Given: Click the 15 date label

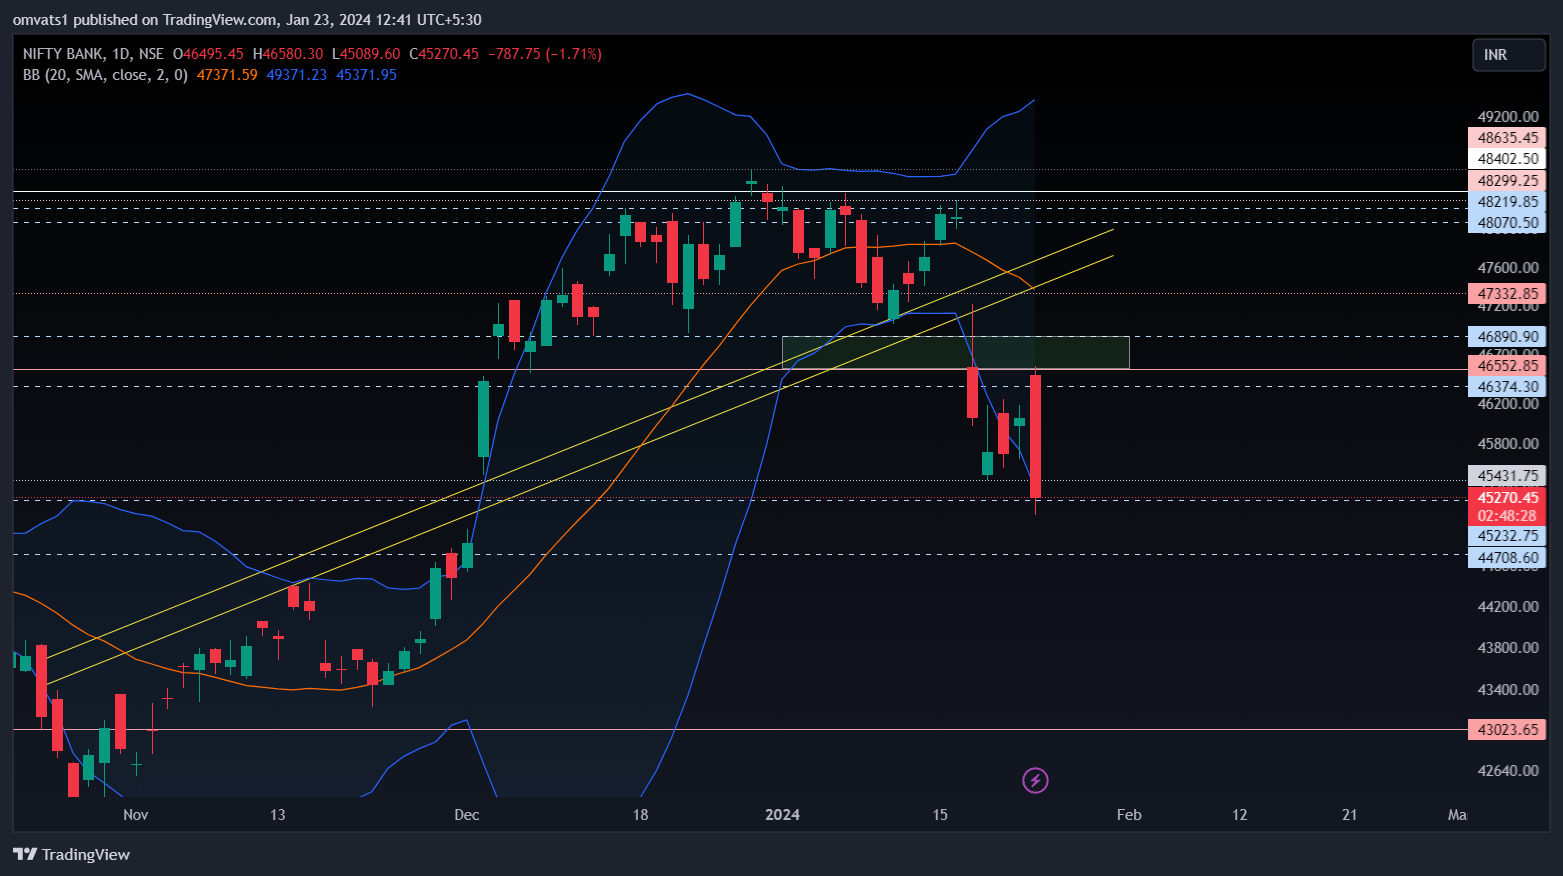Looking at the screenshot, I should point(940,815).
